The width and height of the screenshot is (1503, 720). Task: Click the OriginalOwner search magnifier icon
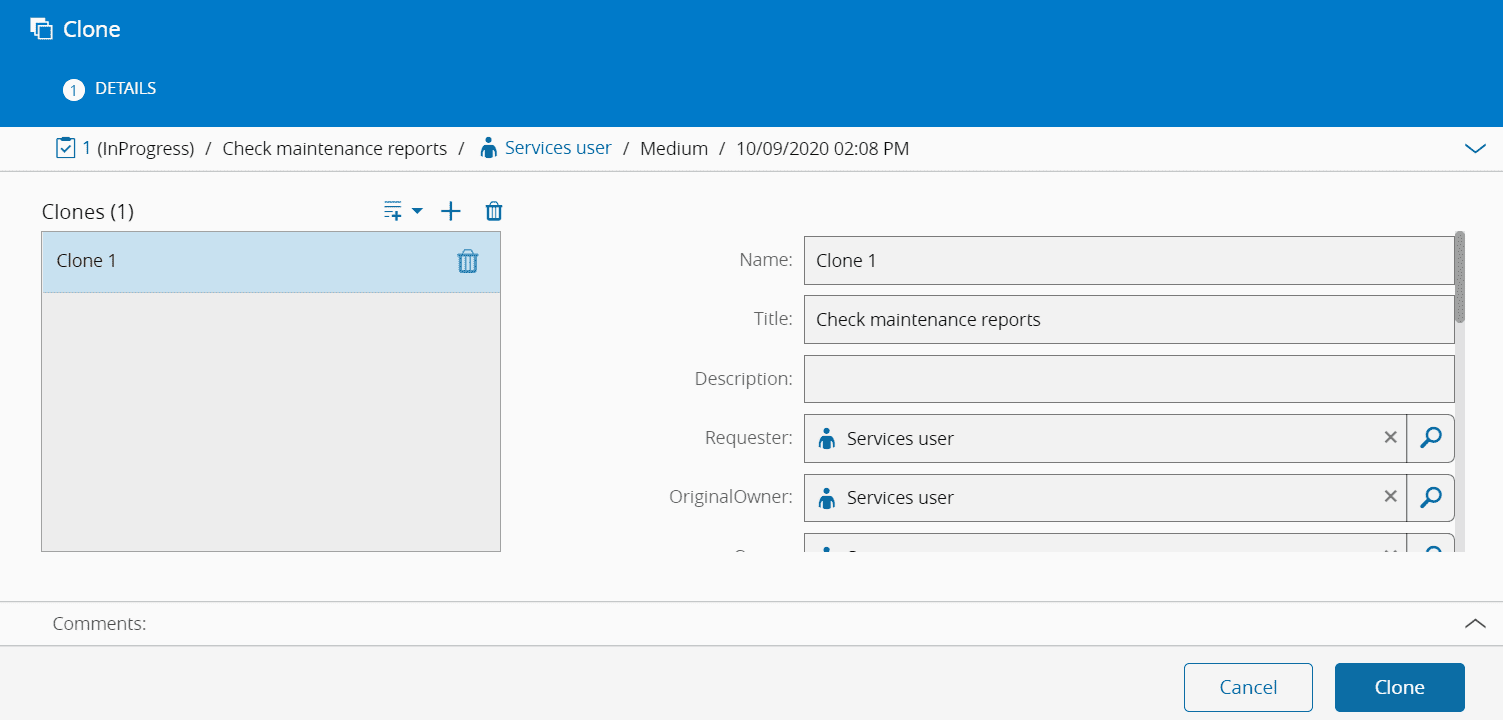1430,497
